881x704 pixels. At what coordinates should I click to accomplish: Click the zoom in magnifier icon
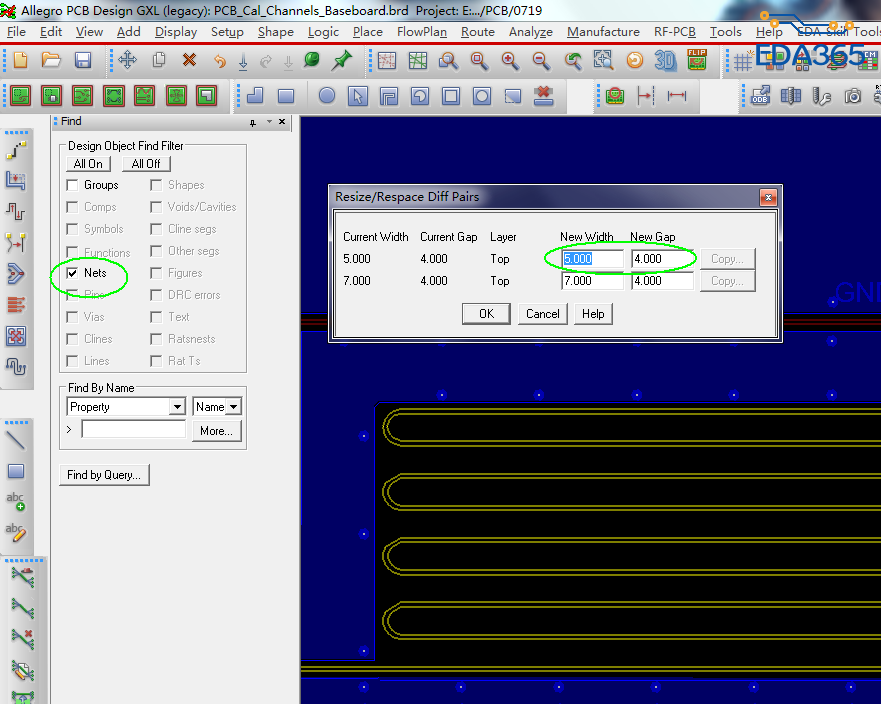click(x=510, y=61)
